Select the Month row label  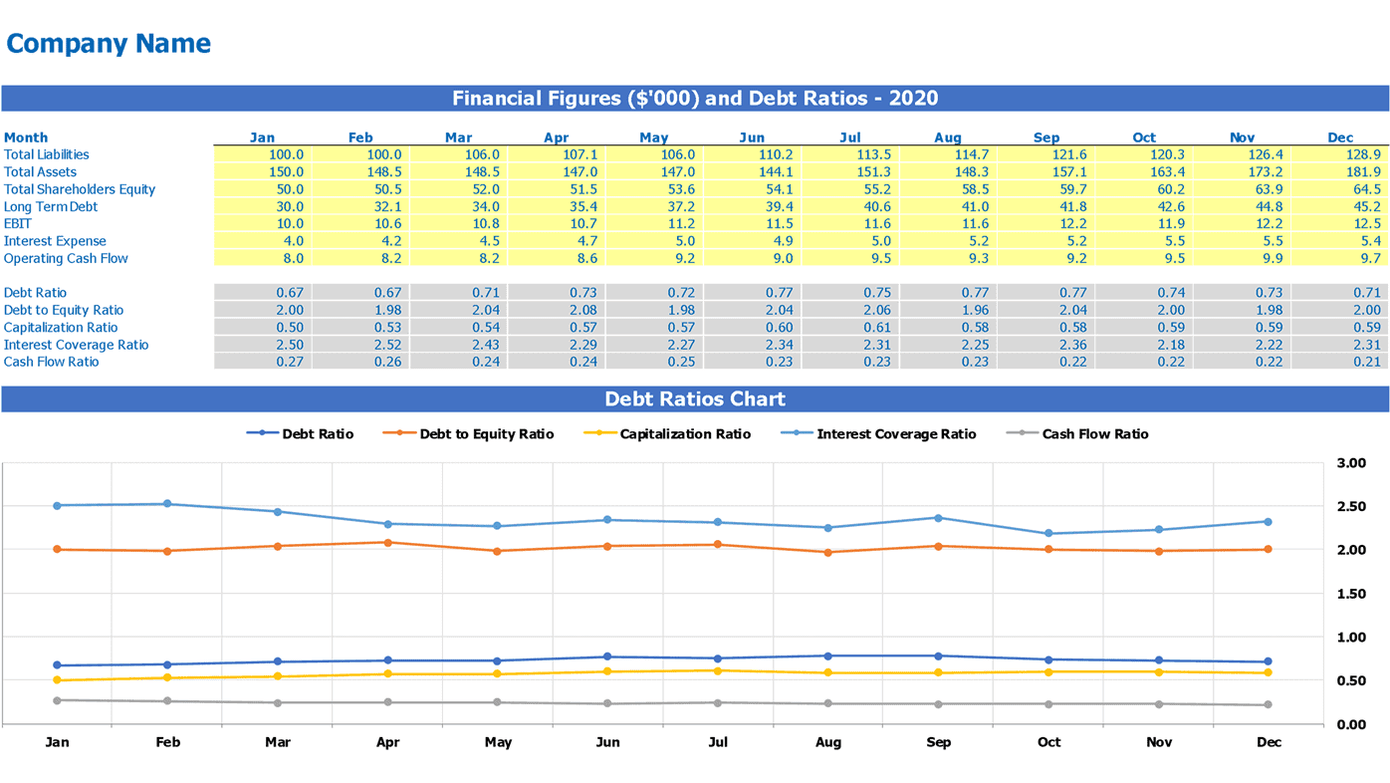coord(26,137)
